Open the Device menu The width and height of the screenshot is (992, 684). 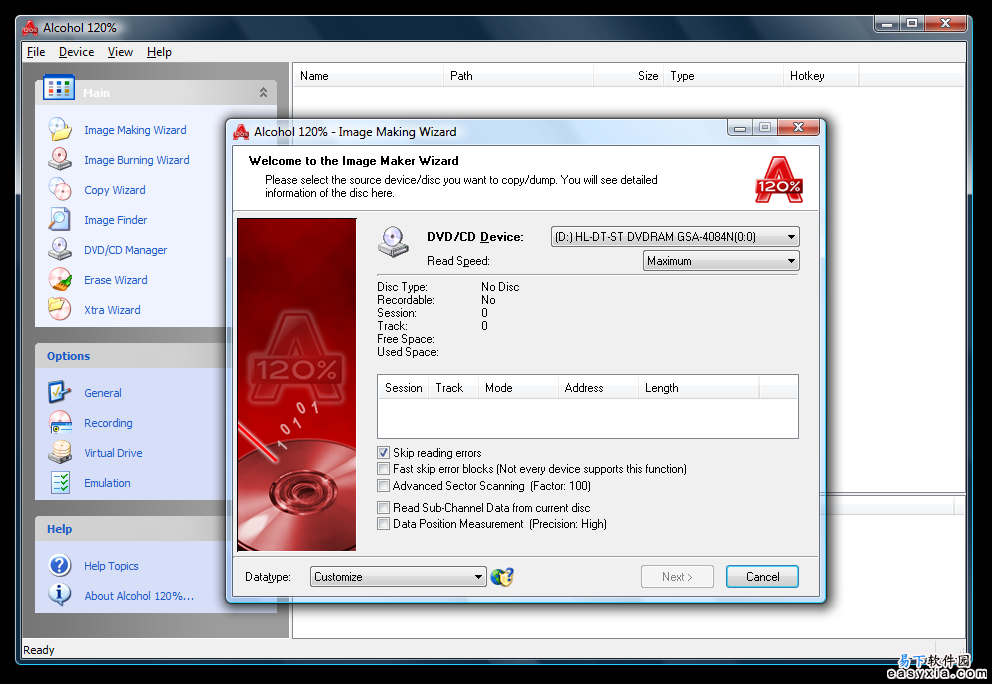click(x=76, y=52)
